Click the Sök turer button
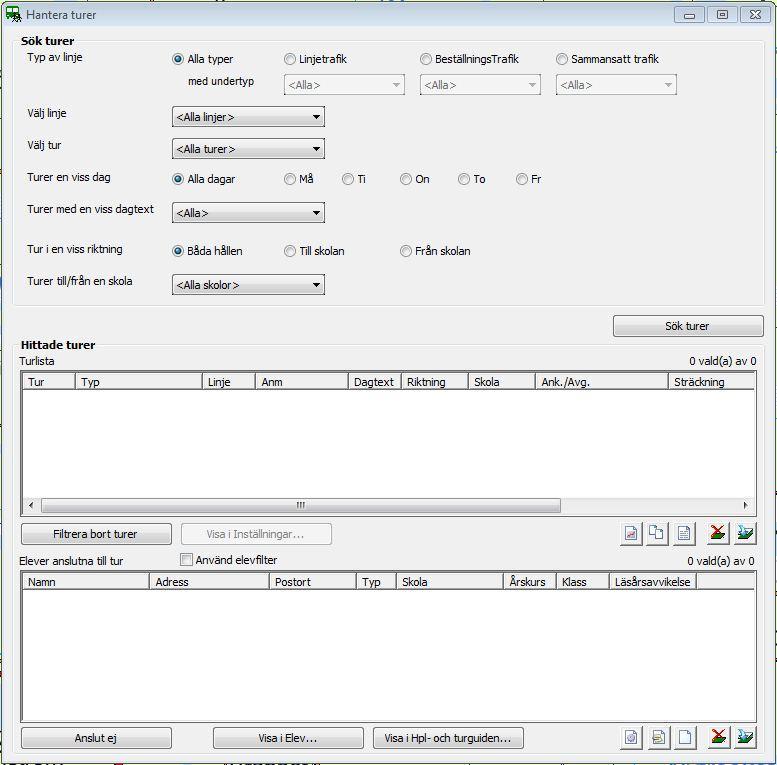Viewport: 777px width, 765px height. tap(688, 326)
